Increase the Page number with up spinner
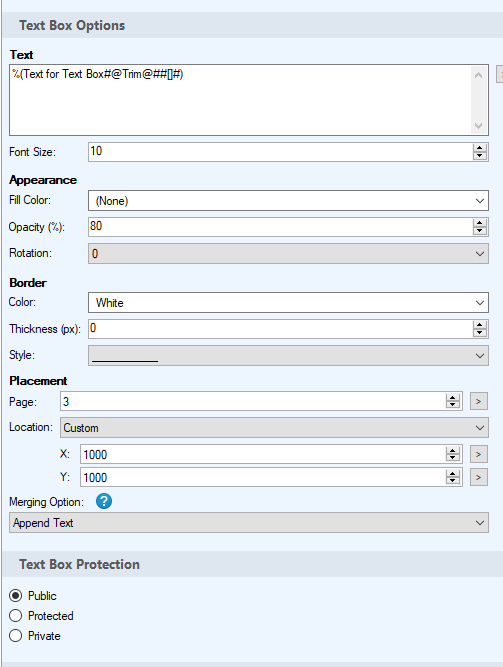The width and height of the screenshot is (503, 667). click(453, 397)
